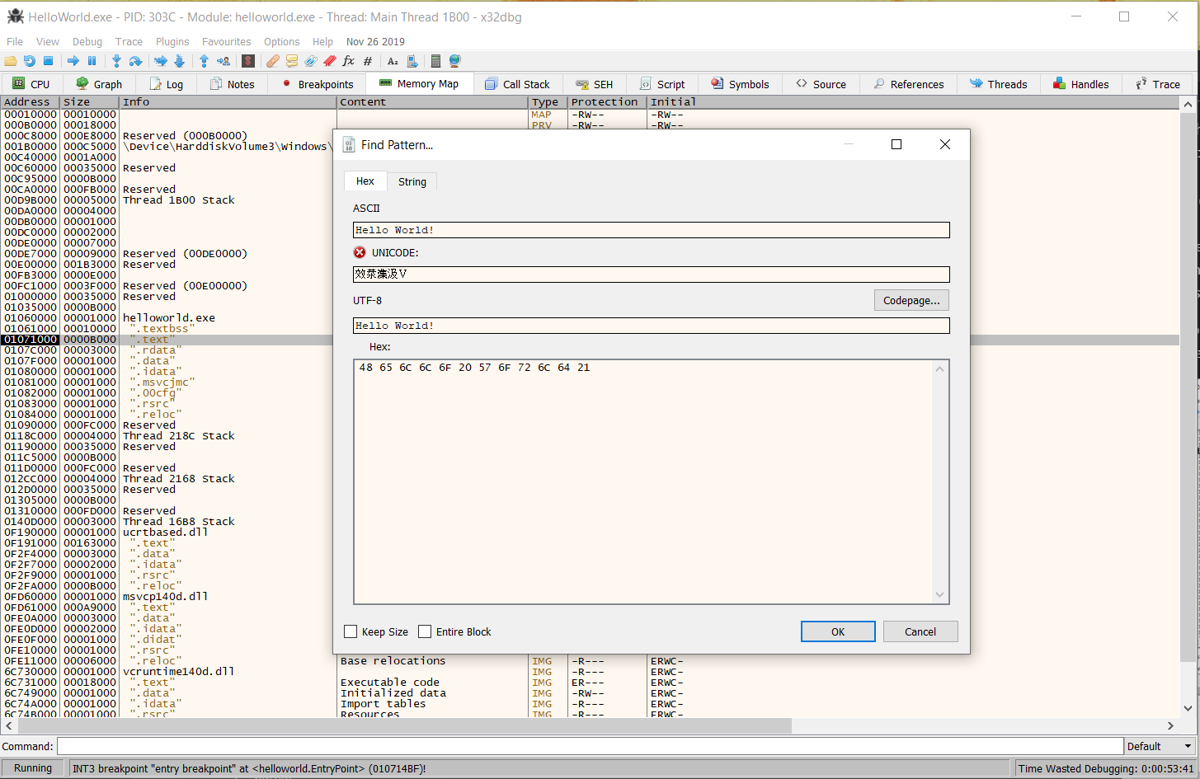Image resolution: width=1200 pixels, height=779 pixels.
Task: Open the Patches bandage icon
Action: (x=272, y=61)
